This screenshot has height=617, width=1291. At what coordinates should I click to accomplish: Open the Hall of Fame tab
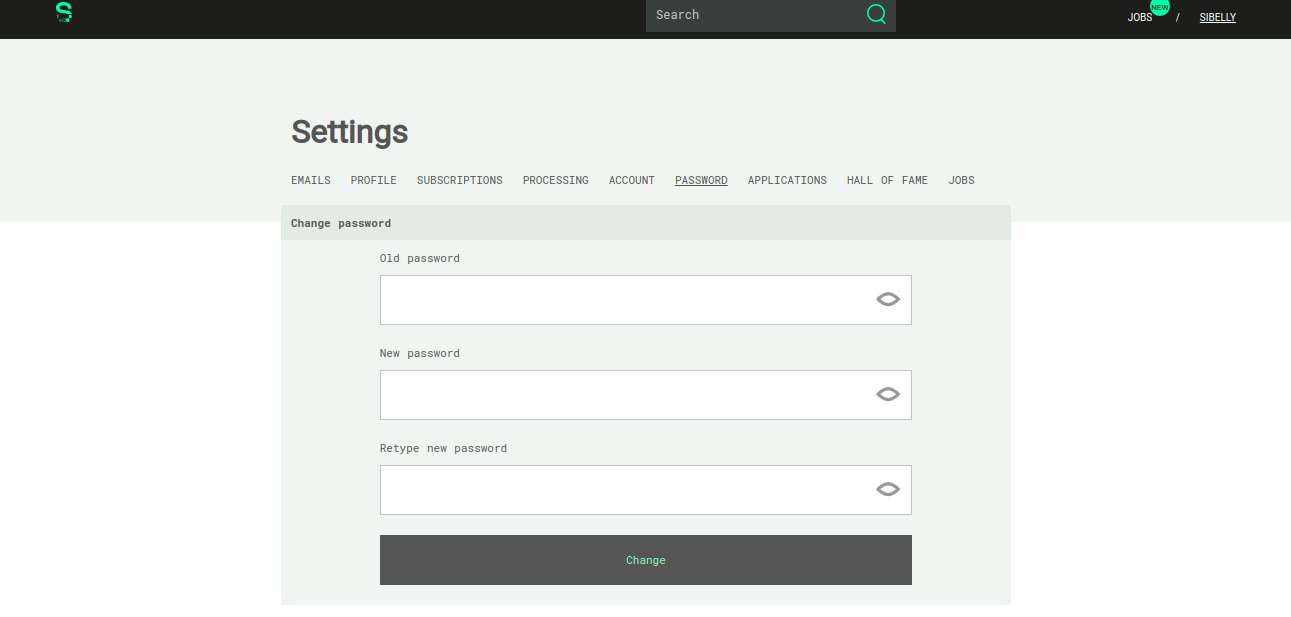[x=887, y=181]
